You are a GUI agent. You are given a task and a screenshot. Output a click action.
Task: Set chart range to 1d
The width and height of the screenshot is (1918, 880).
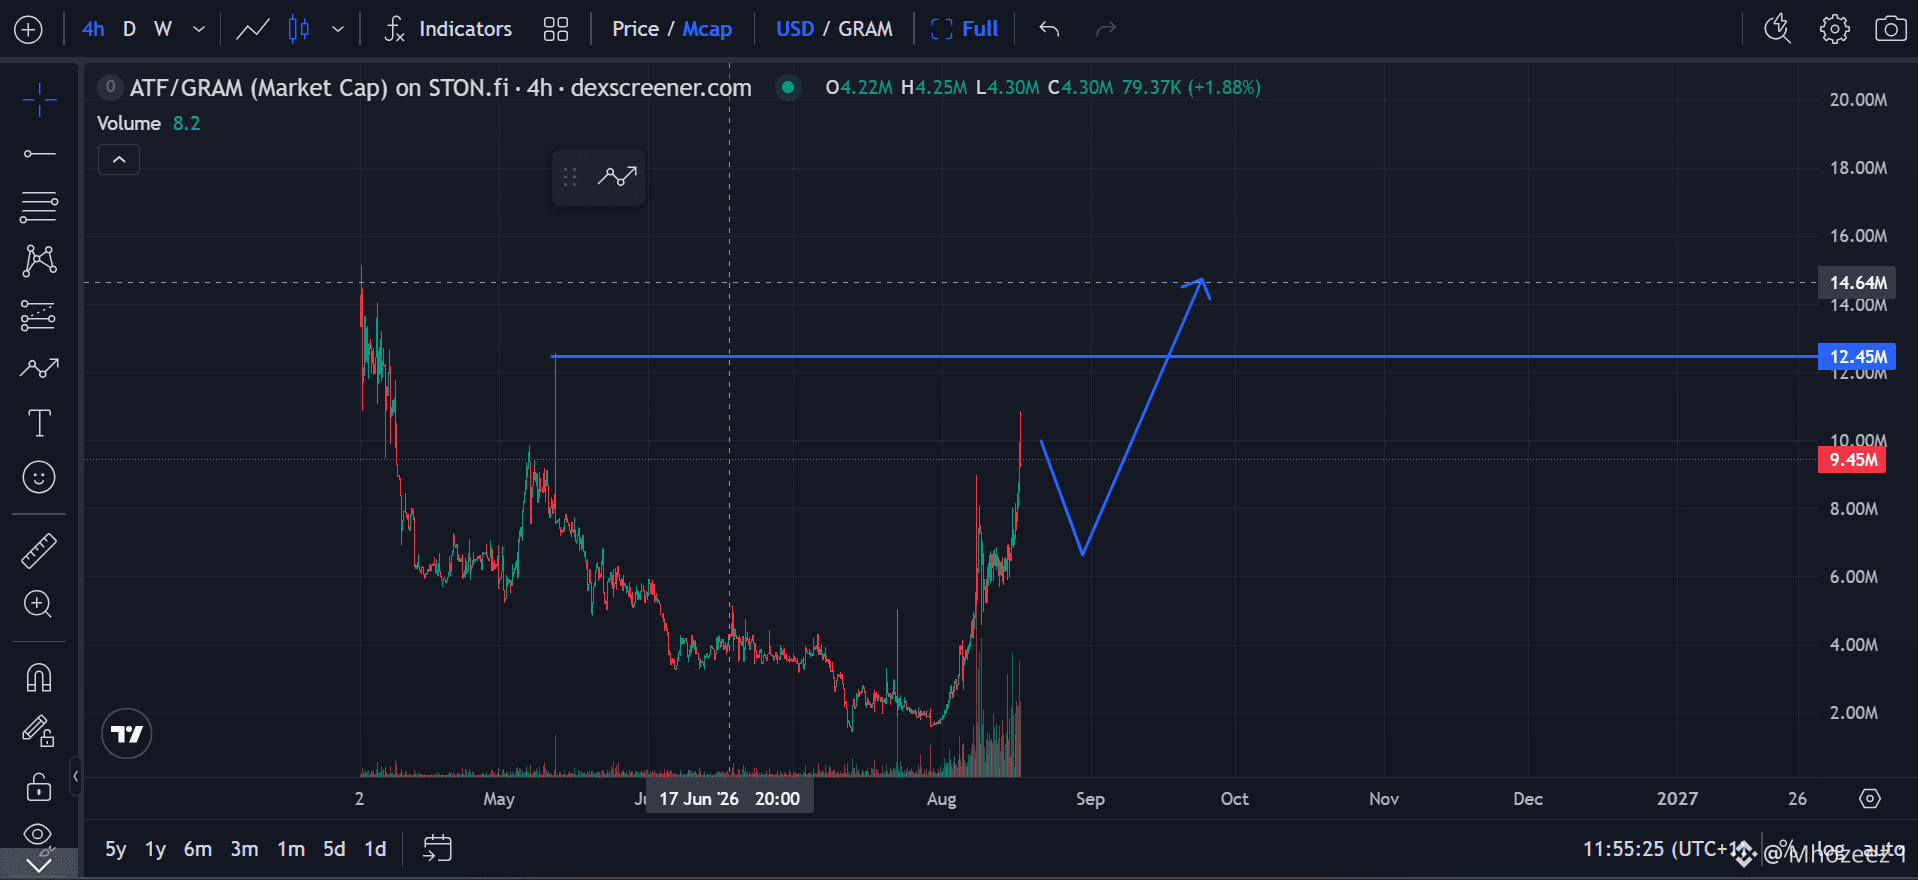[x=375, y=849]
